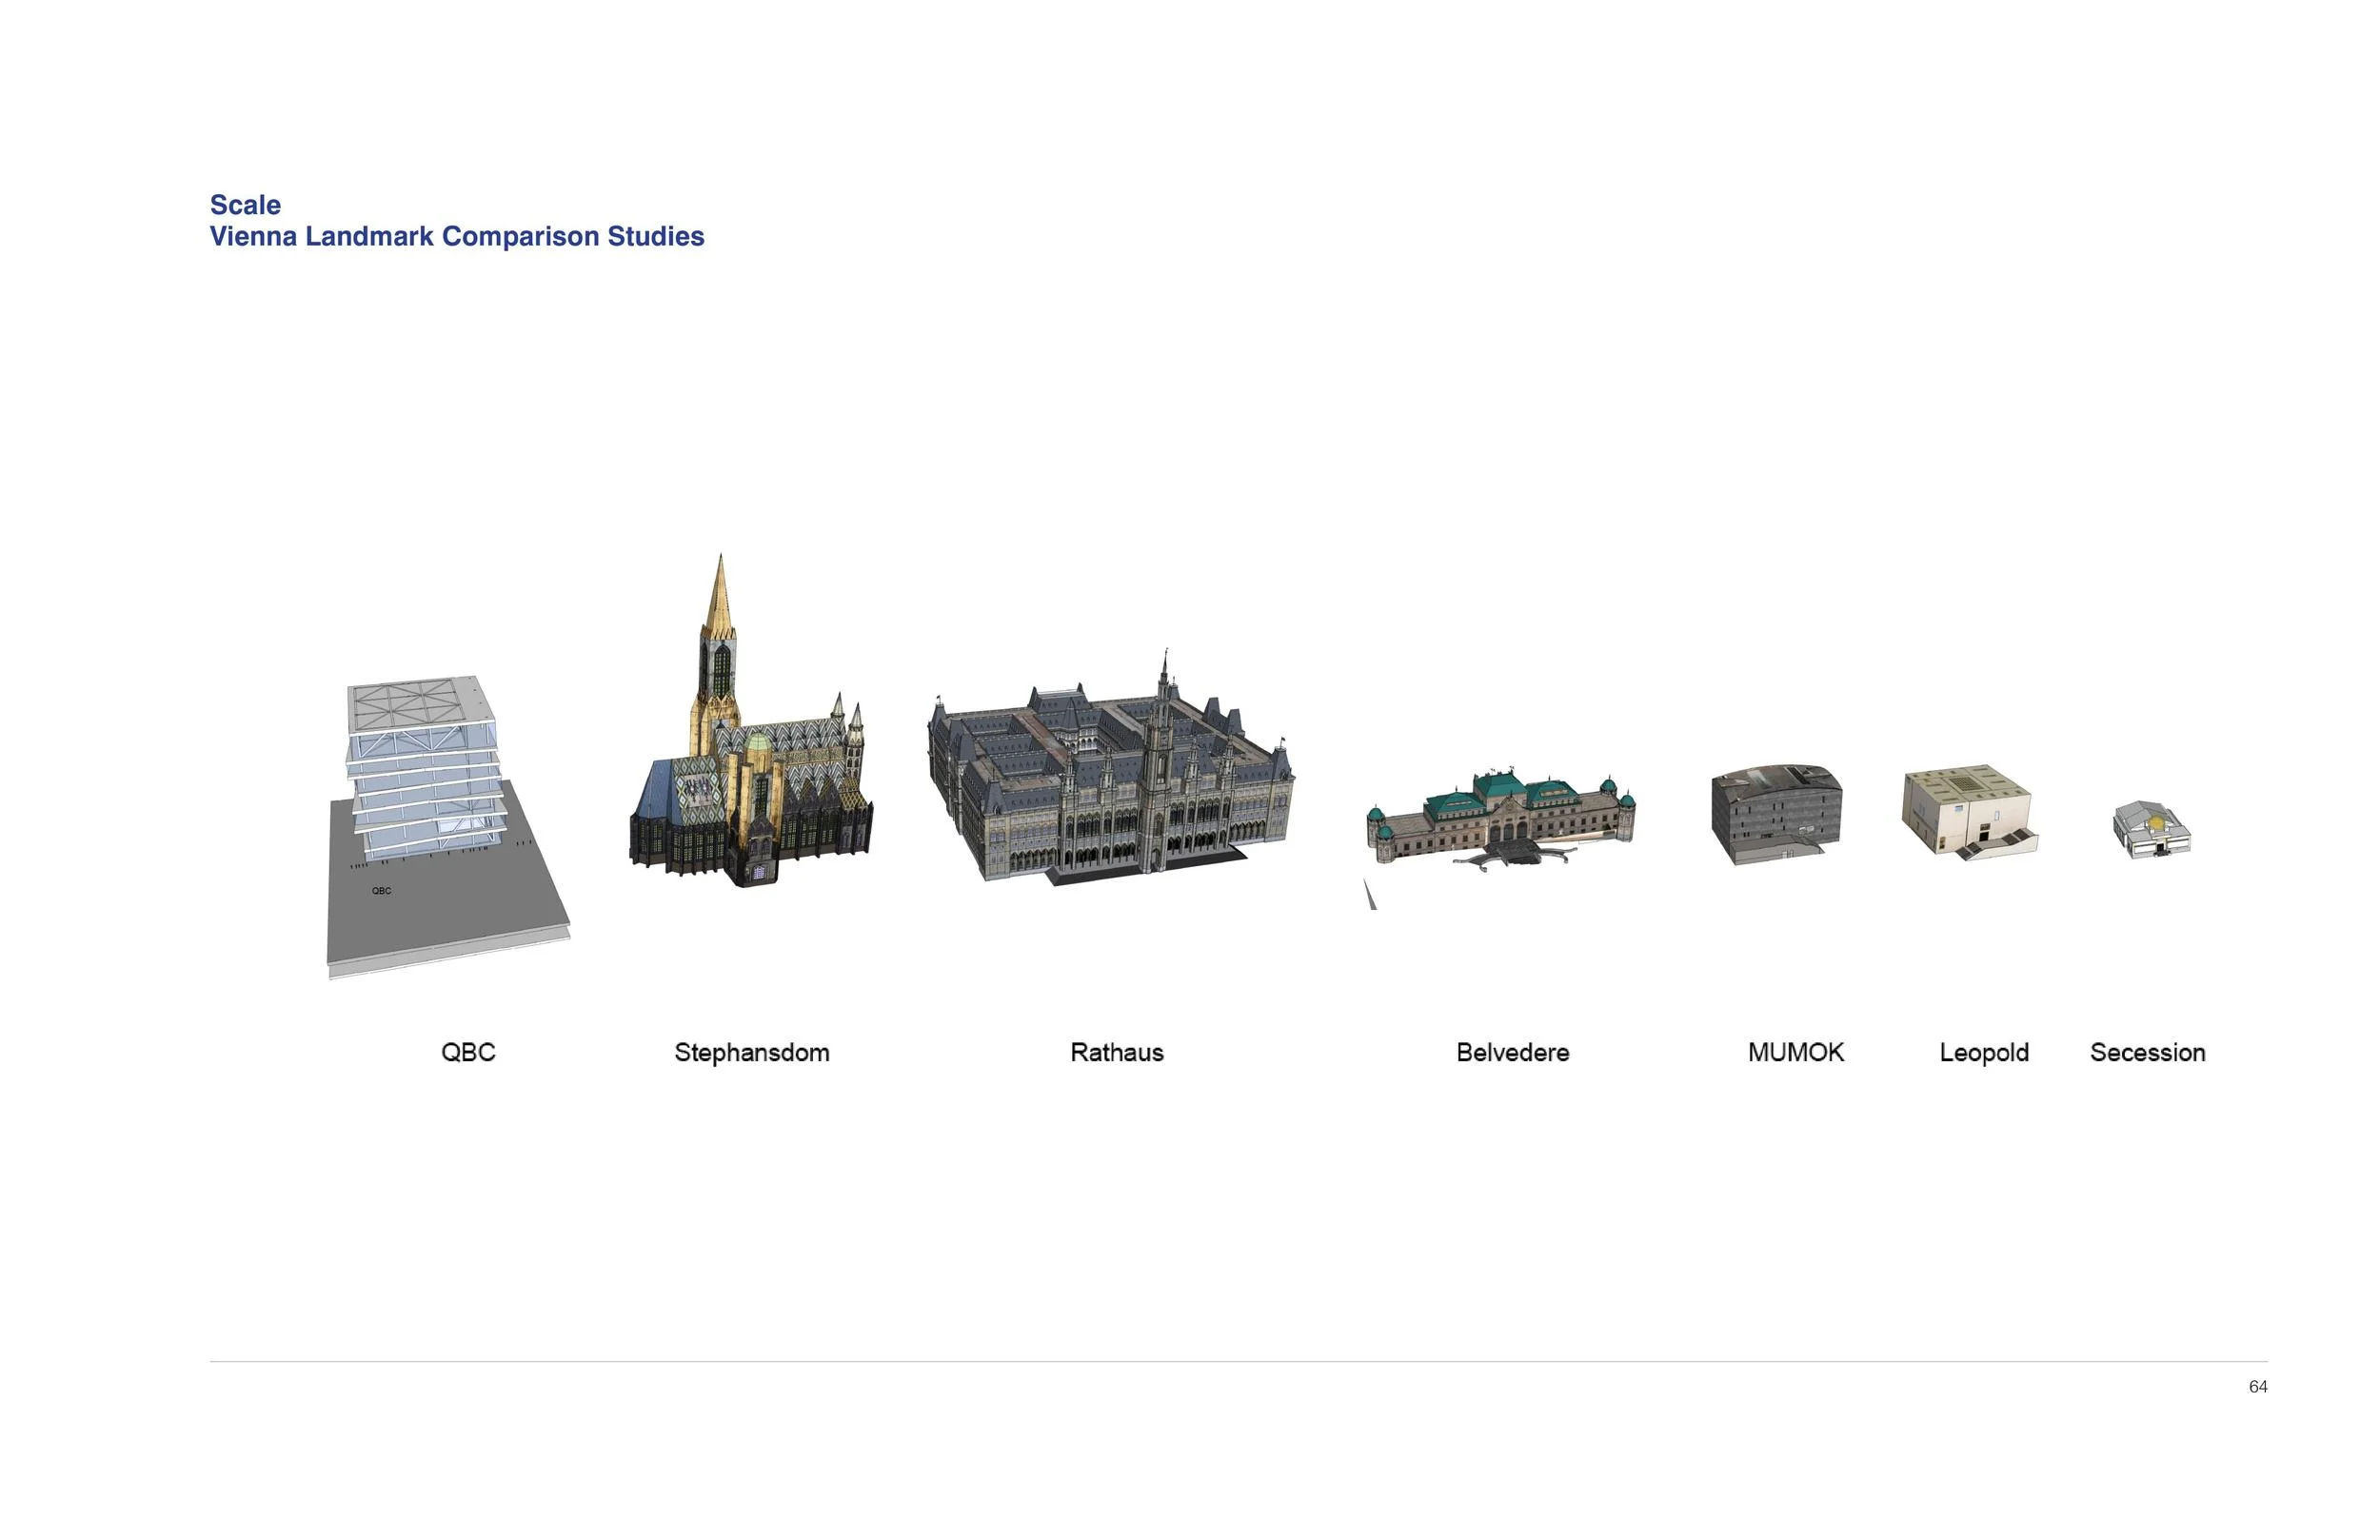
Task: Click the Leopold caption text
Action: tap(1984, 1052)
